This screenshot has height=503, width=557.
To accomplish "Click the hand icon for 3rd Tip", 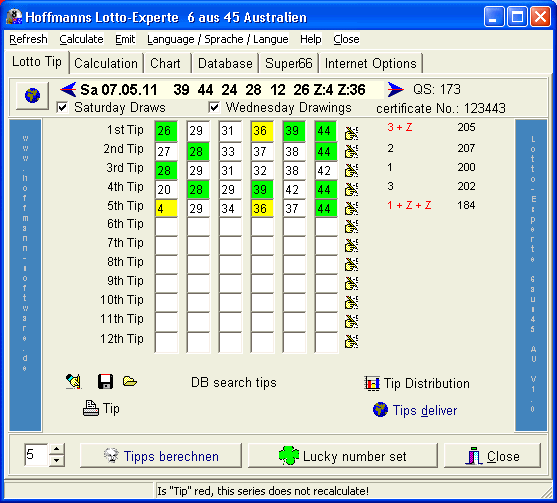I will coord(351,171).
